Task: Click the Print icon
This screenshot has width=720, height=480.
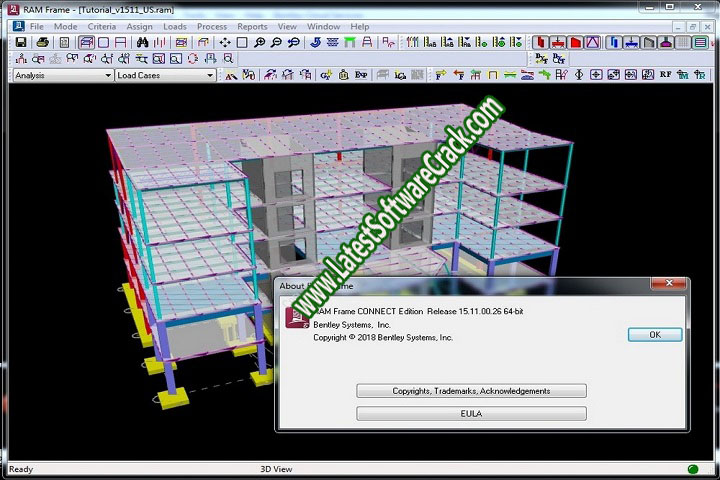Action: tap(43, 43)
